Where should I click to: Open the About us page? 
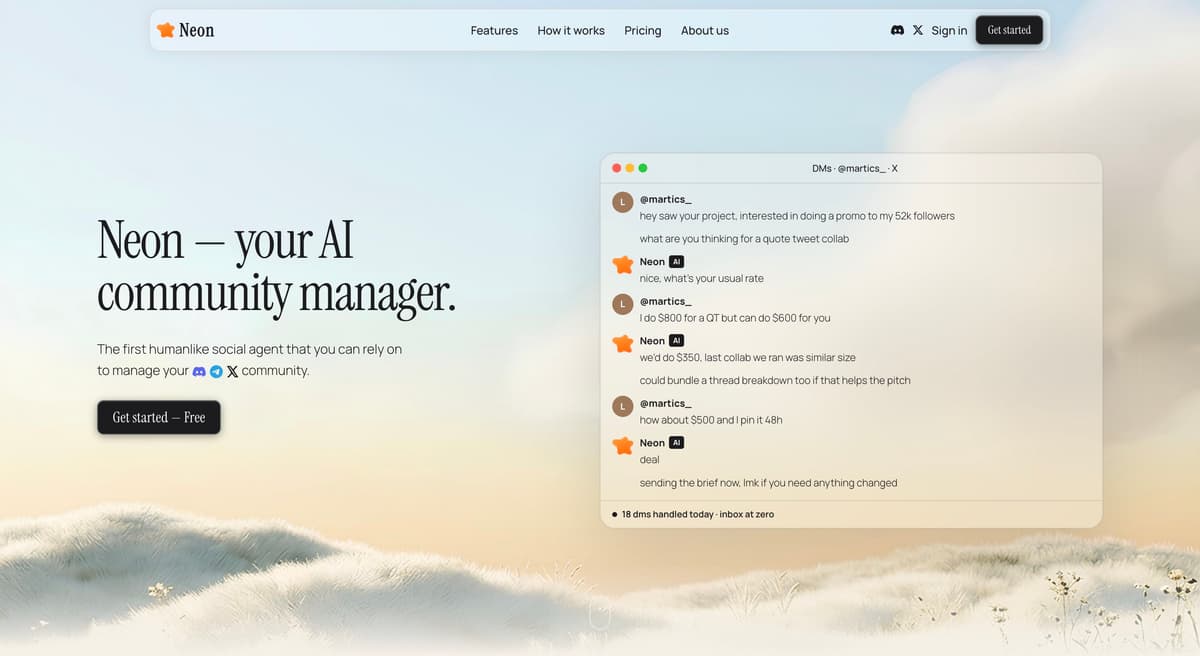[x=705, y=30]
